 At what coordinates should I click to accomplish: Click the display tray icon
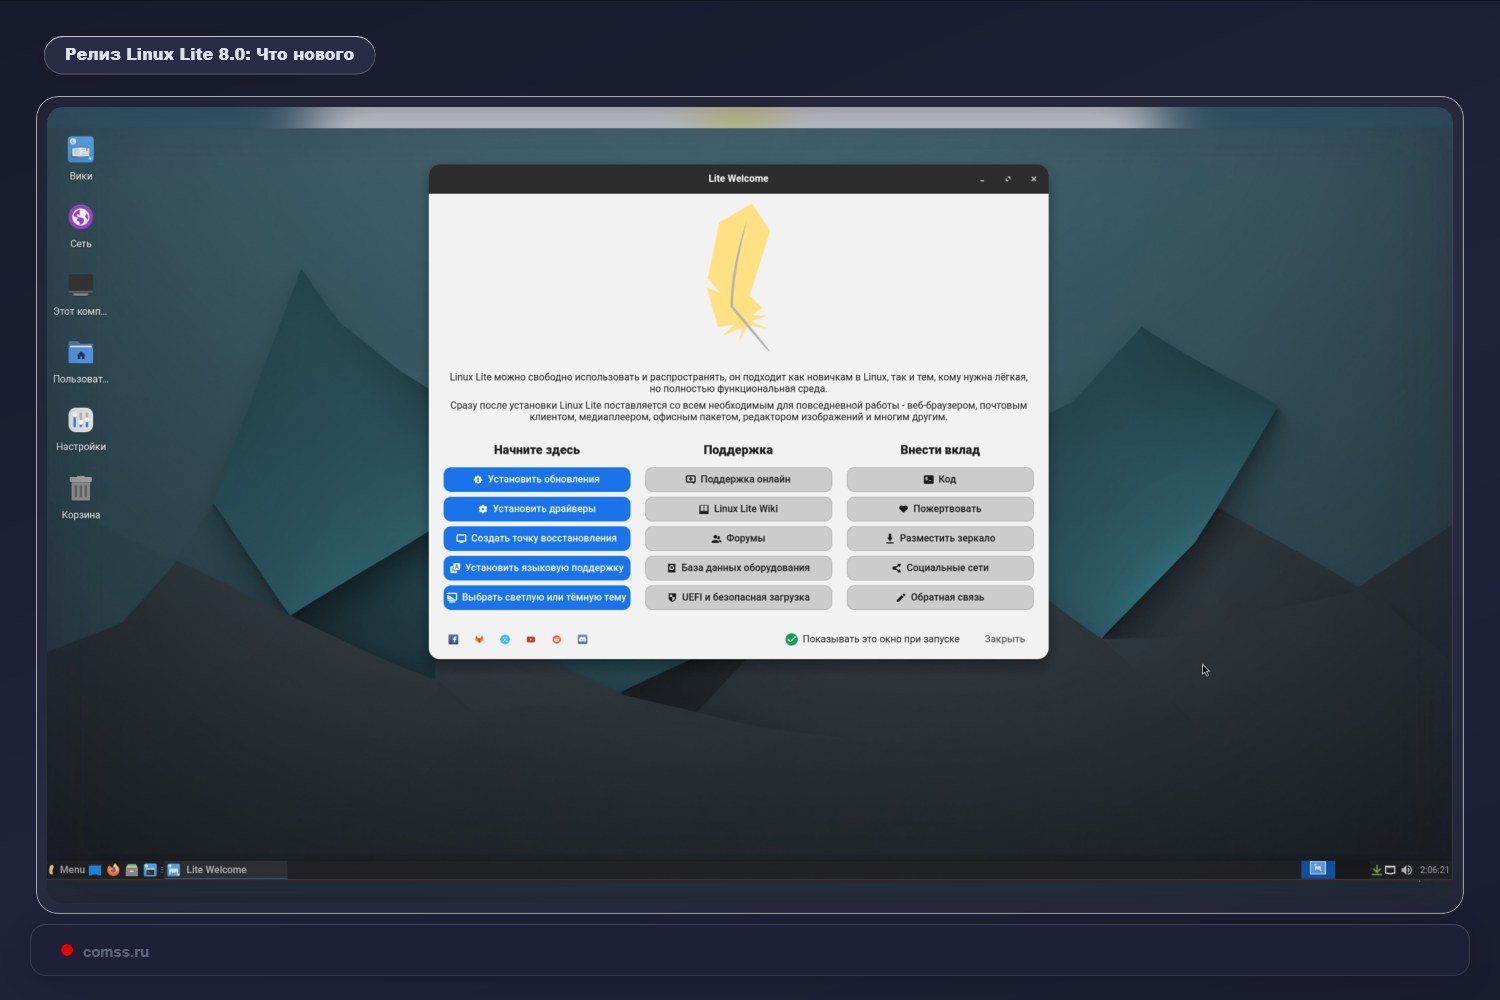(x=1390, y=870)
